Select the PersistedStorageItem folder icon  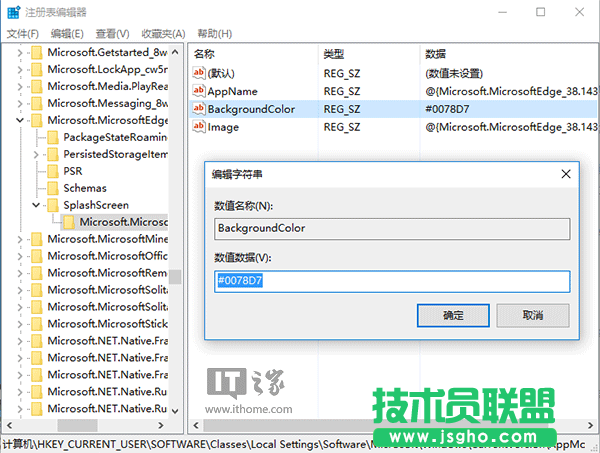tap(53, 155)
